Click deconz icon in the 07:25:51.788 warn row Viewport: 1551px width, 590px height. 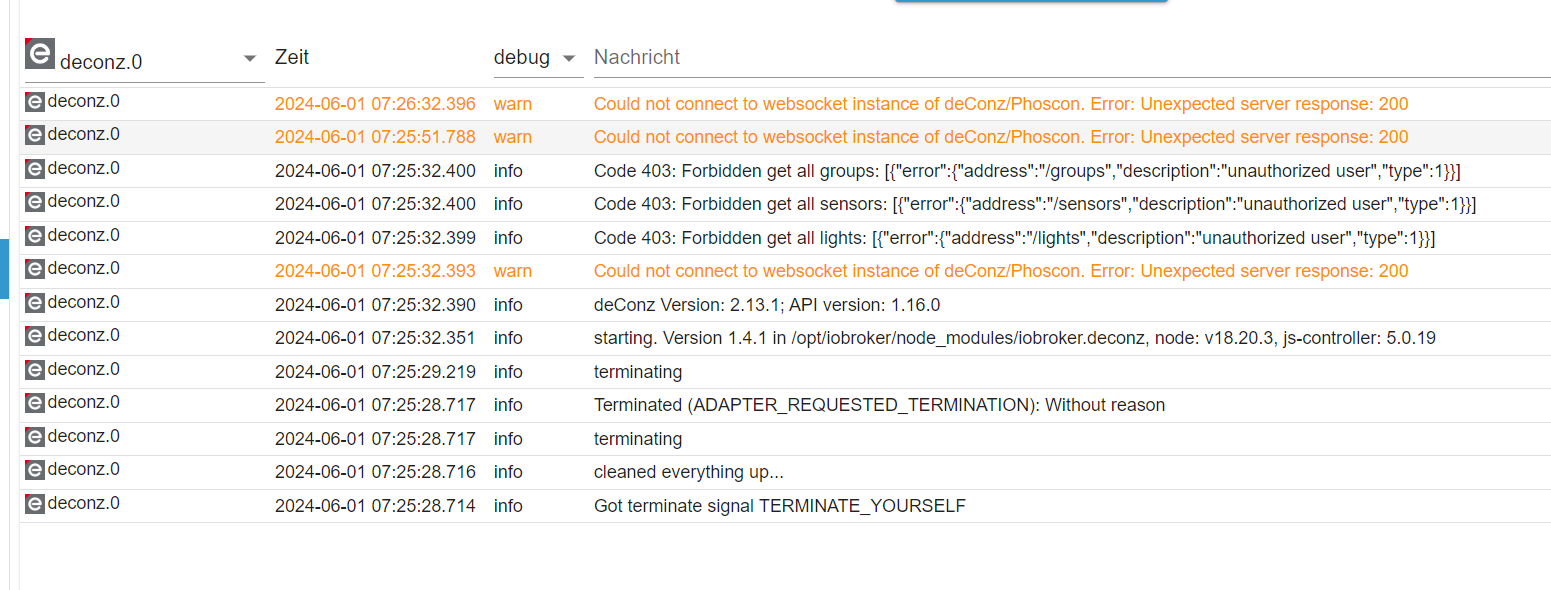pos(35,135)
